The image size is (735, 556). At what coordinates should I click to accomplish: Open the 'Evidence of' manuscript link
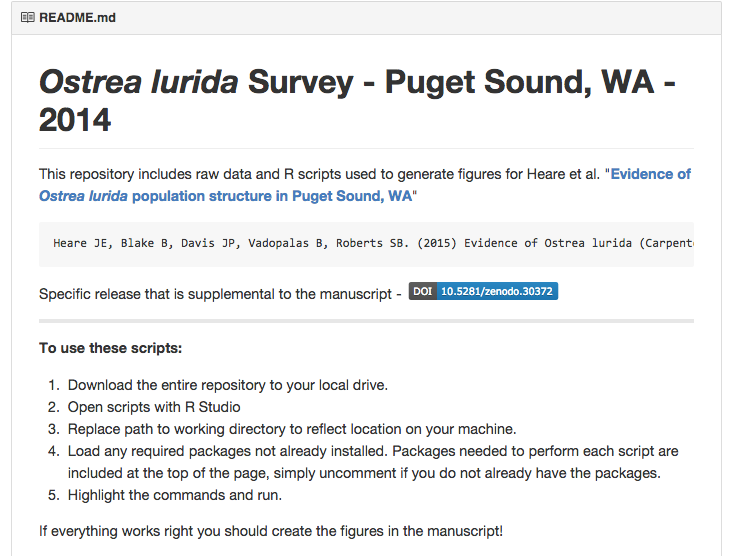point(651,174)
